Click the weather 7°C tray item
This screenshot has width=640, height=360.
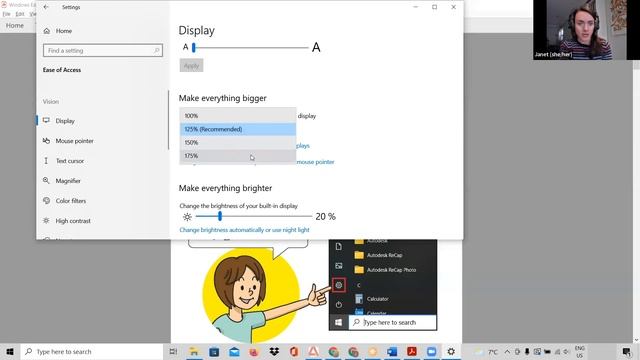[486, 351]
